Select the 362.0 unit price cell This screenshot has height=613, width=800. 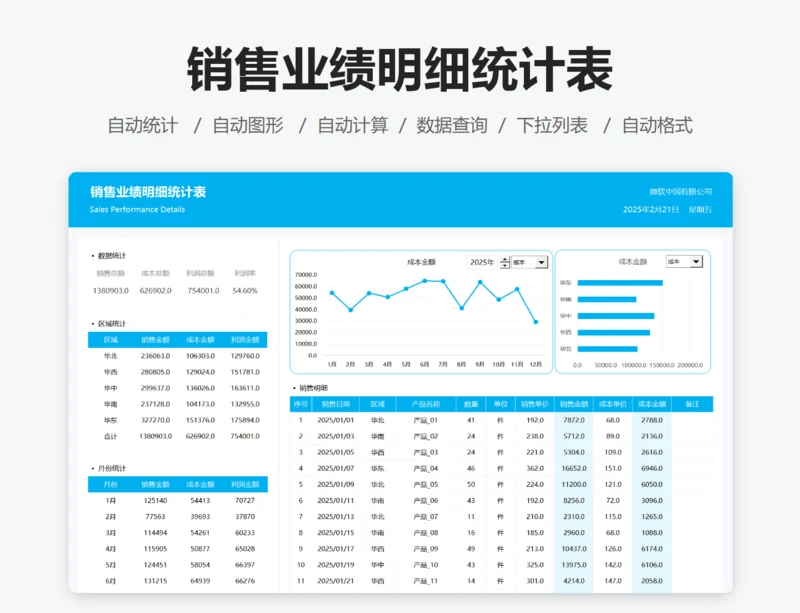pyautogui.click(x=535, y=469)
